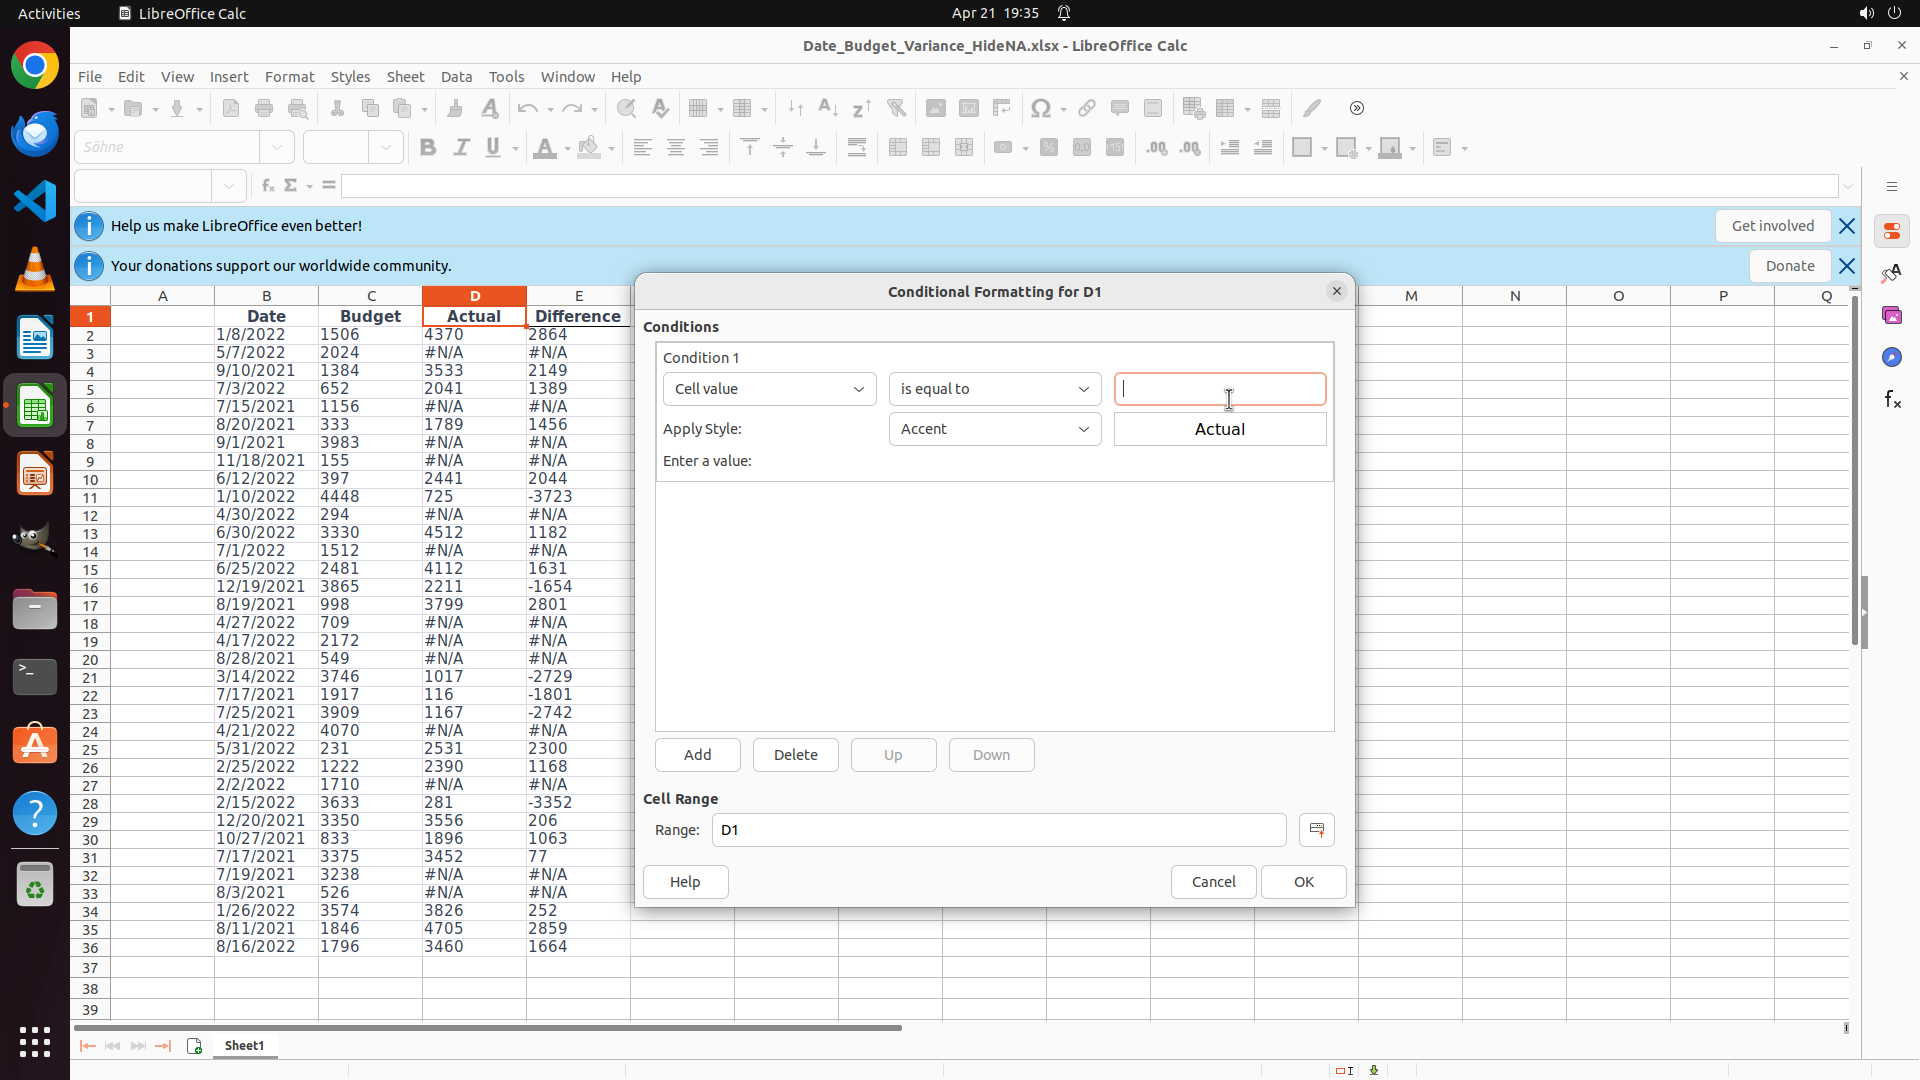Open the Format menu

[x=289, y=77]
